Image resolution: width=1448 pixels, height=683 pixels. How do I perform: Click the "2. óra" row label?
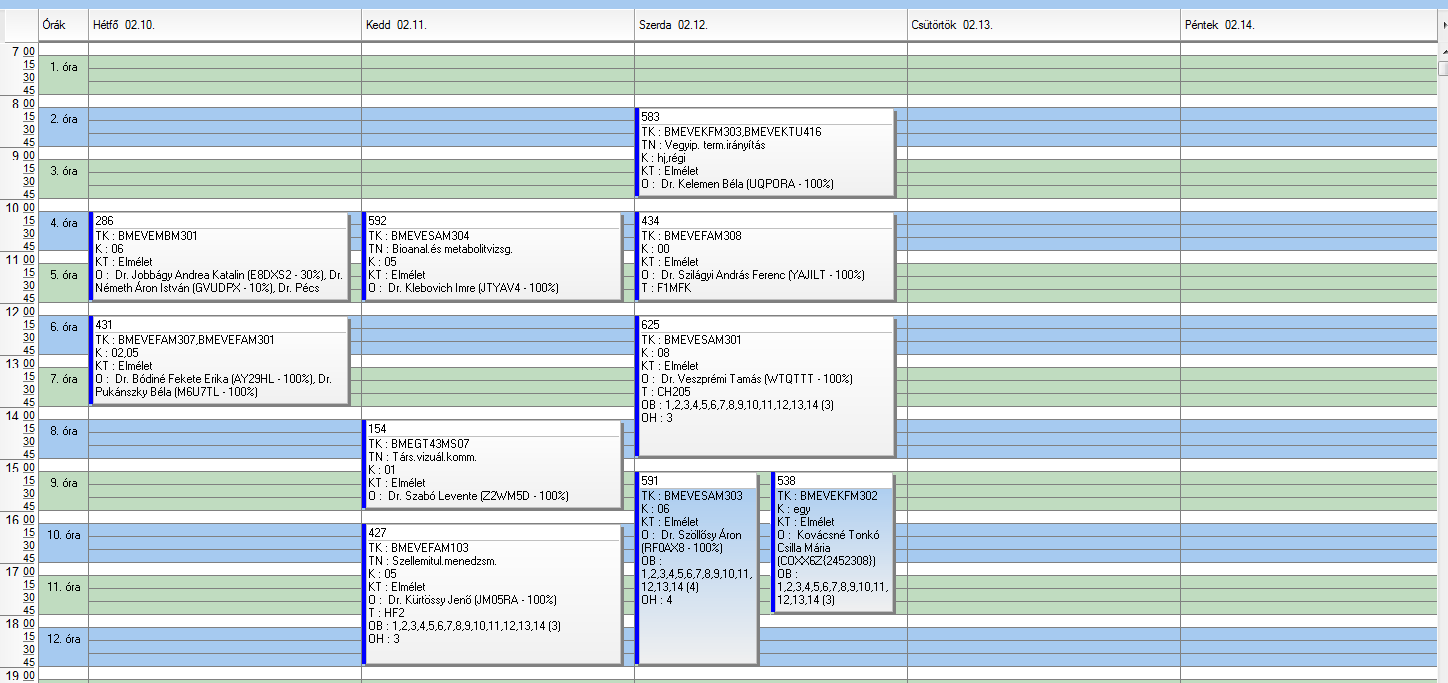click(64, 119)
